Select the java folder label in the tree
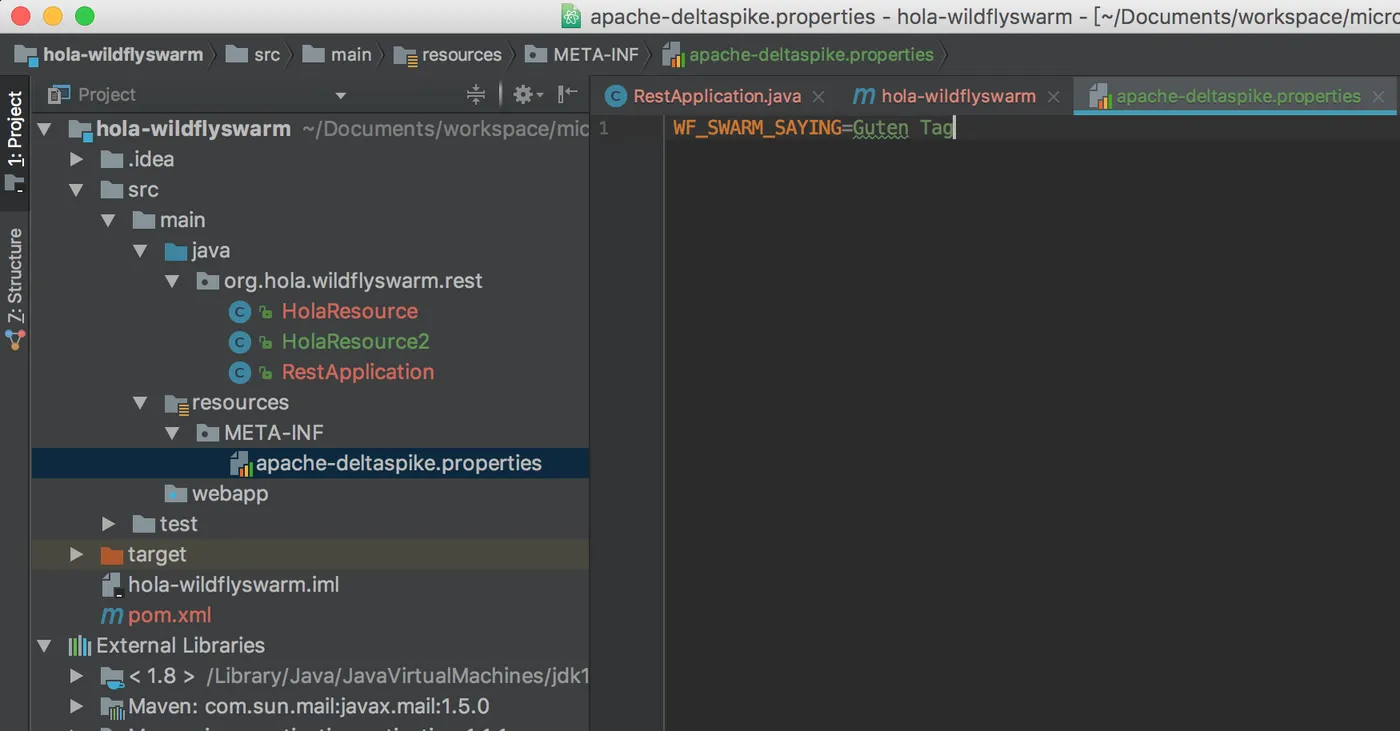The width and height of the screenshot is (1400, 731). [211, 251]
